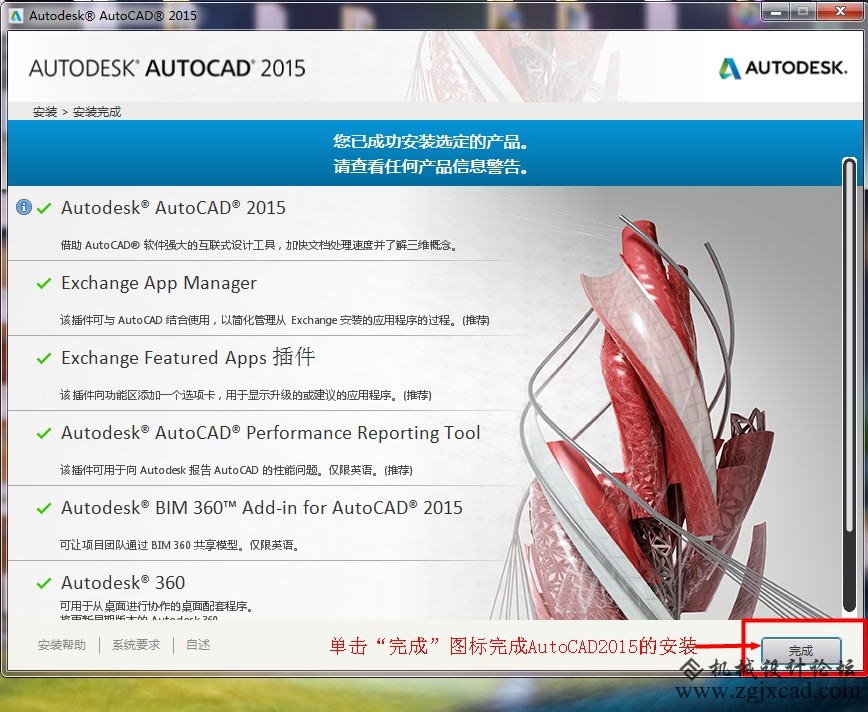
Task: Click the checkmark beside Exchange Featured Apps 插件
Action: (x=44, y=358)
